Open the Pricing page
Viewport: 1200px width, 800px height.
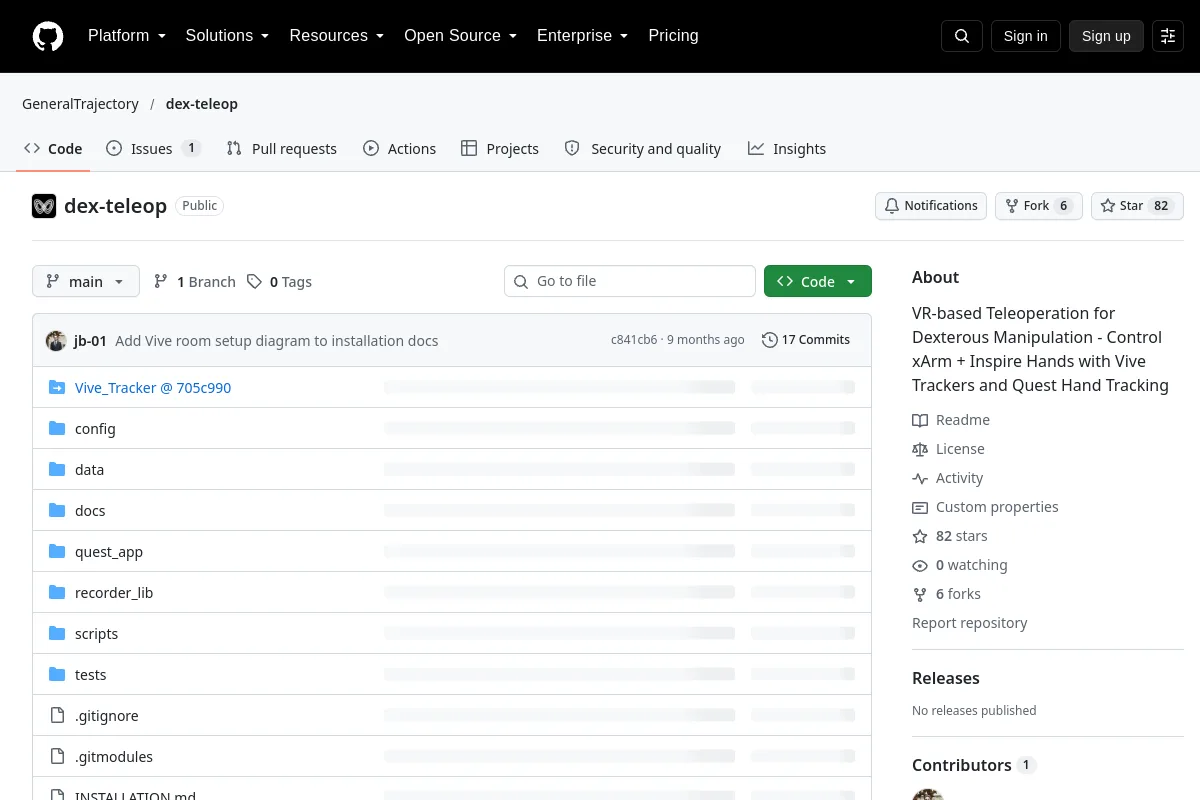(x=673, y=36)
